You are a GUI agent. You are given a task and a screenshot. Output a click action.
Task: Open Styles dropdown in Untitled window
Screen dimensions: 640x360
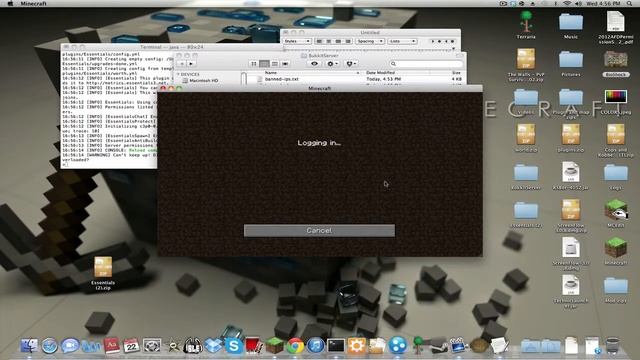[297, 41]
